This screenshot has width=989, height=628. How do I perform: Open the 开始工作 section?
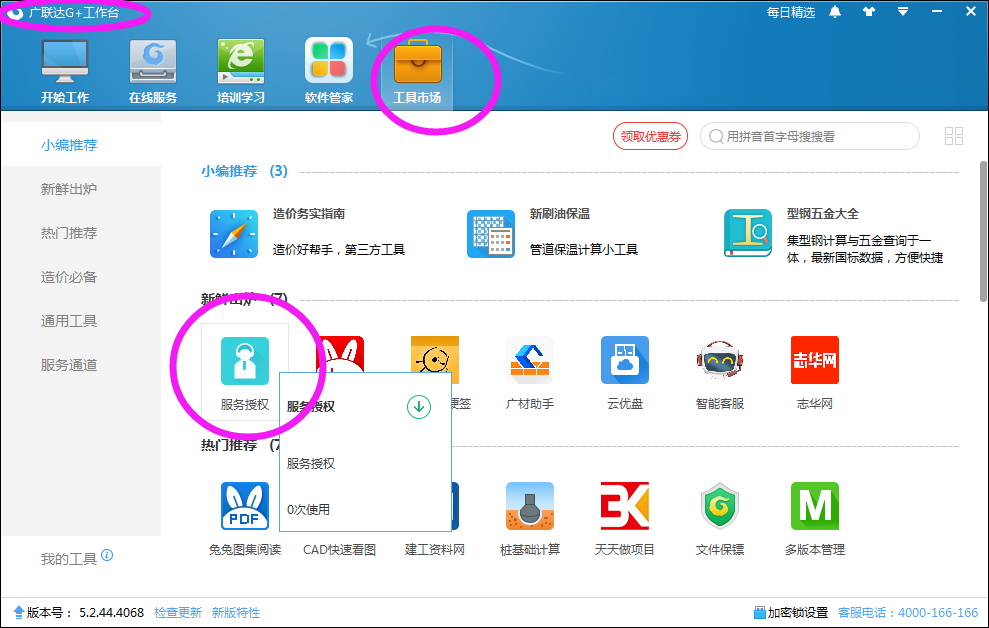click(65, 71)
